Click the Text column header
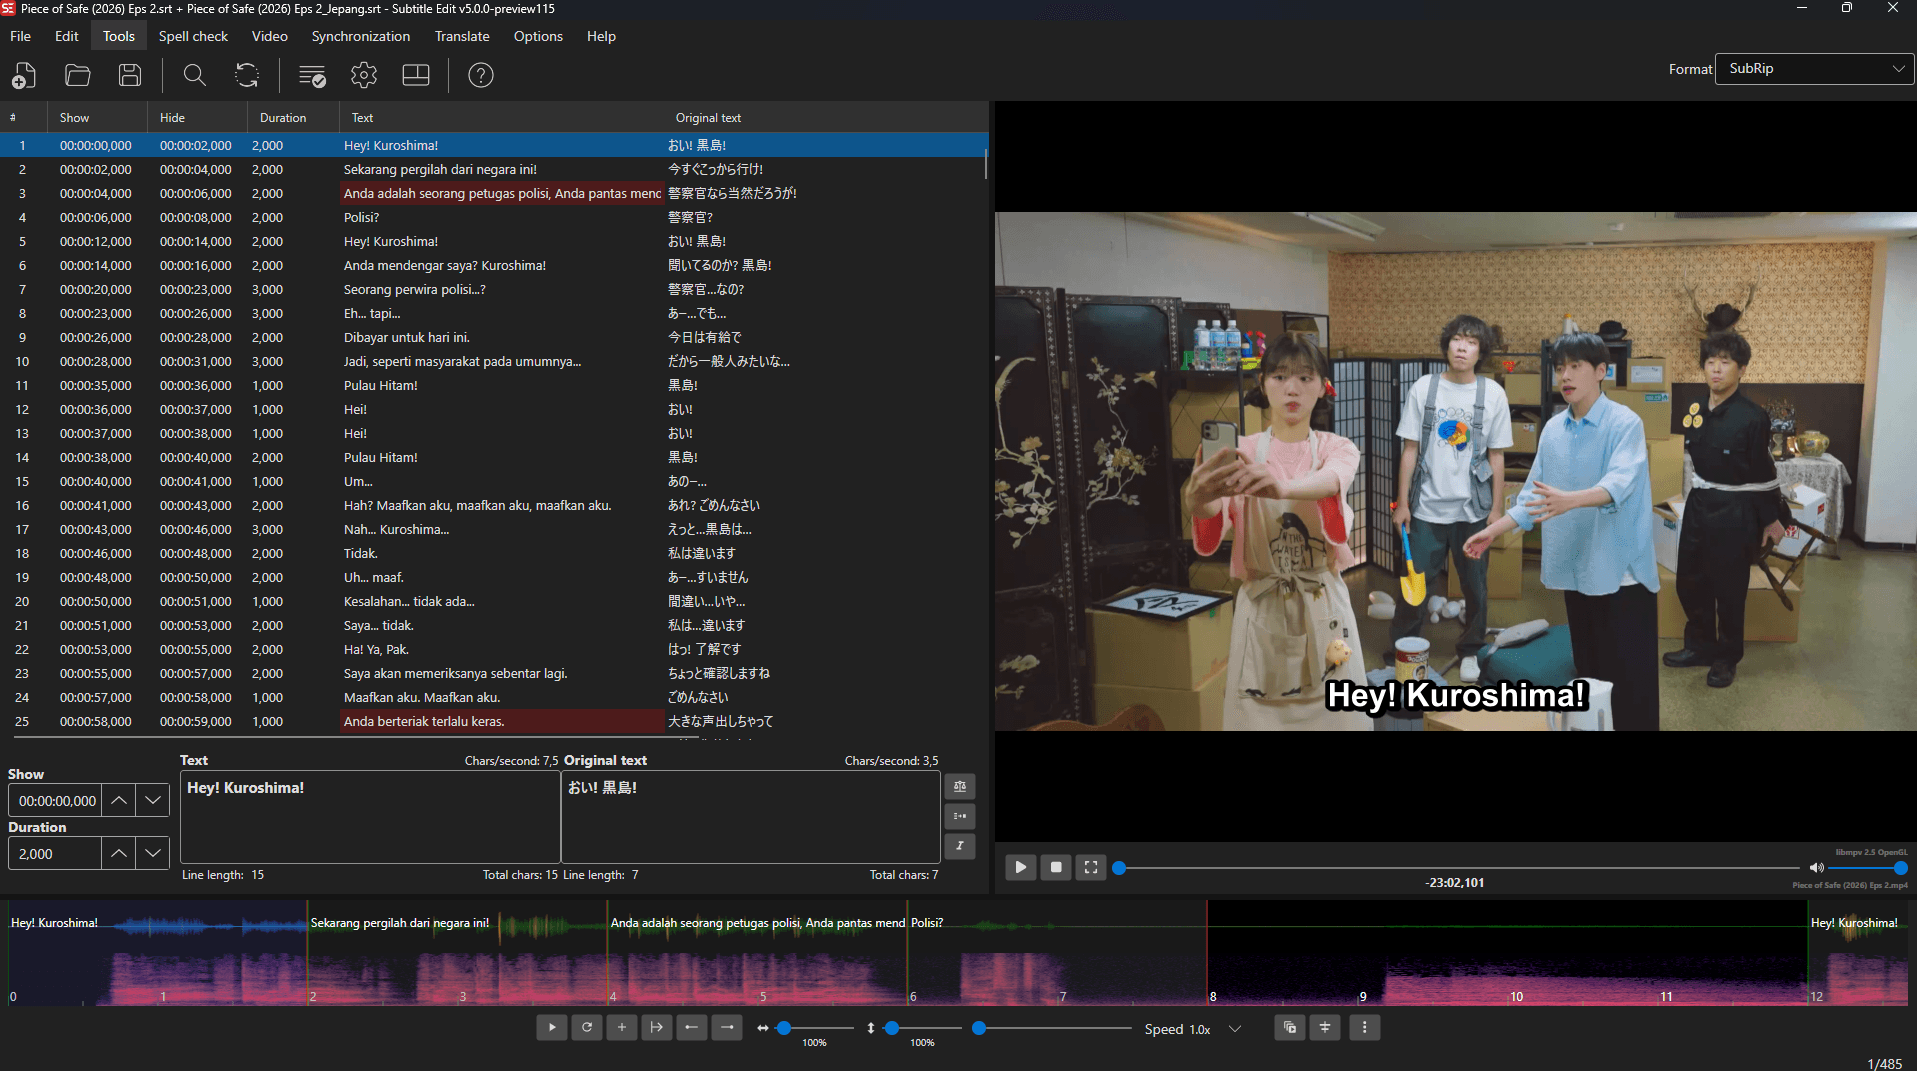This screenshot has height=1071, width=1917. pyautogui.click(x=501, y=118)
